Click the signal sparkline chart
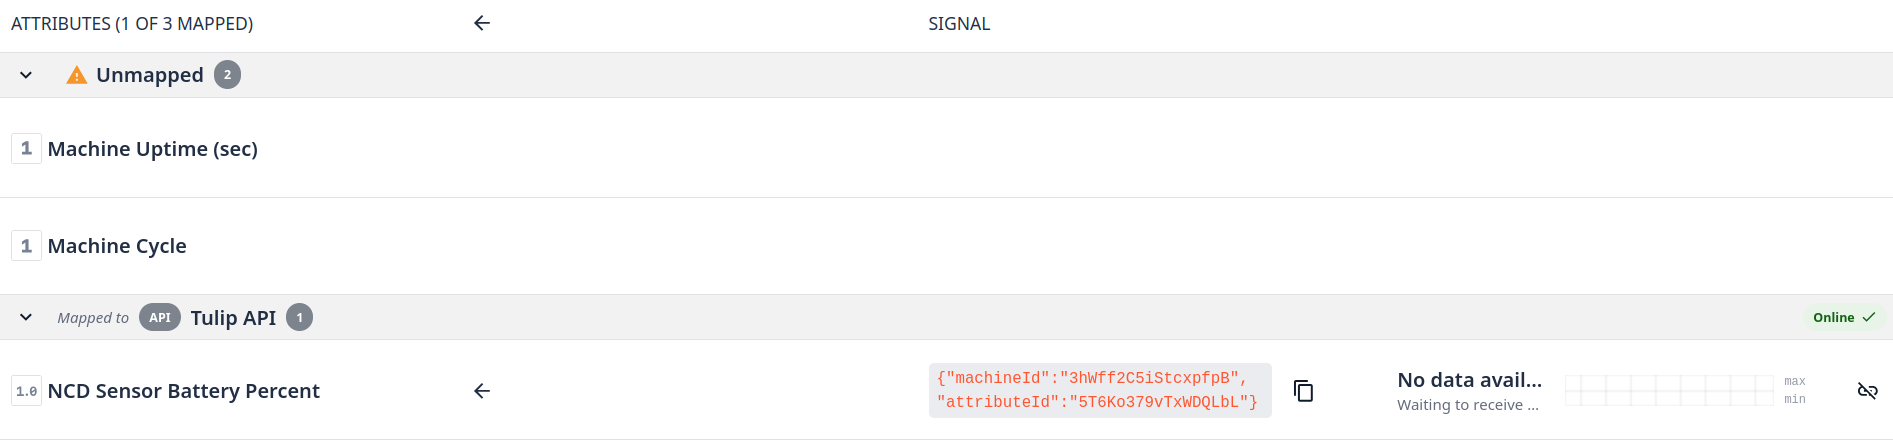1893x445 pixels. click(1668, 391)
